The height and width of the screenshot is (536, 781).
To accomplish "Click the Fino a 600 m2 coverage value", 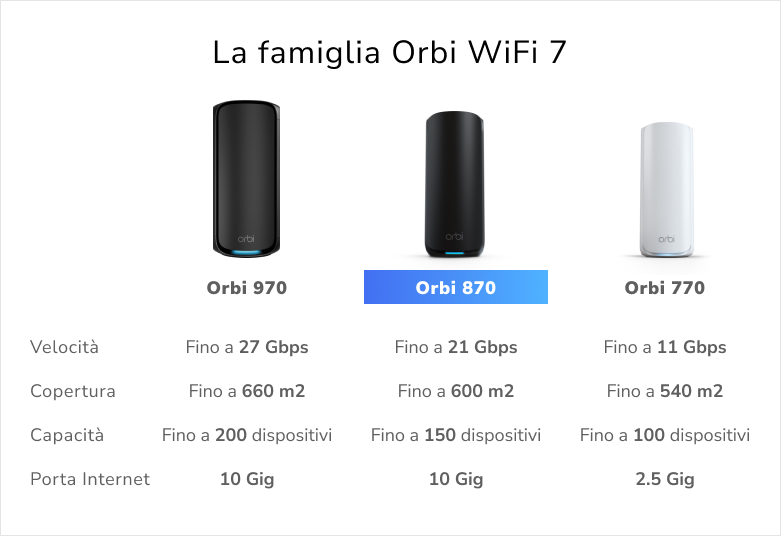I will 456,391.
